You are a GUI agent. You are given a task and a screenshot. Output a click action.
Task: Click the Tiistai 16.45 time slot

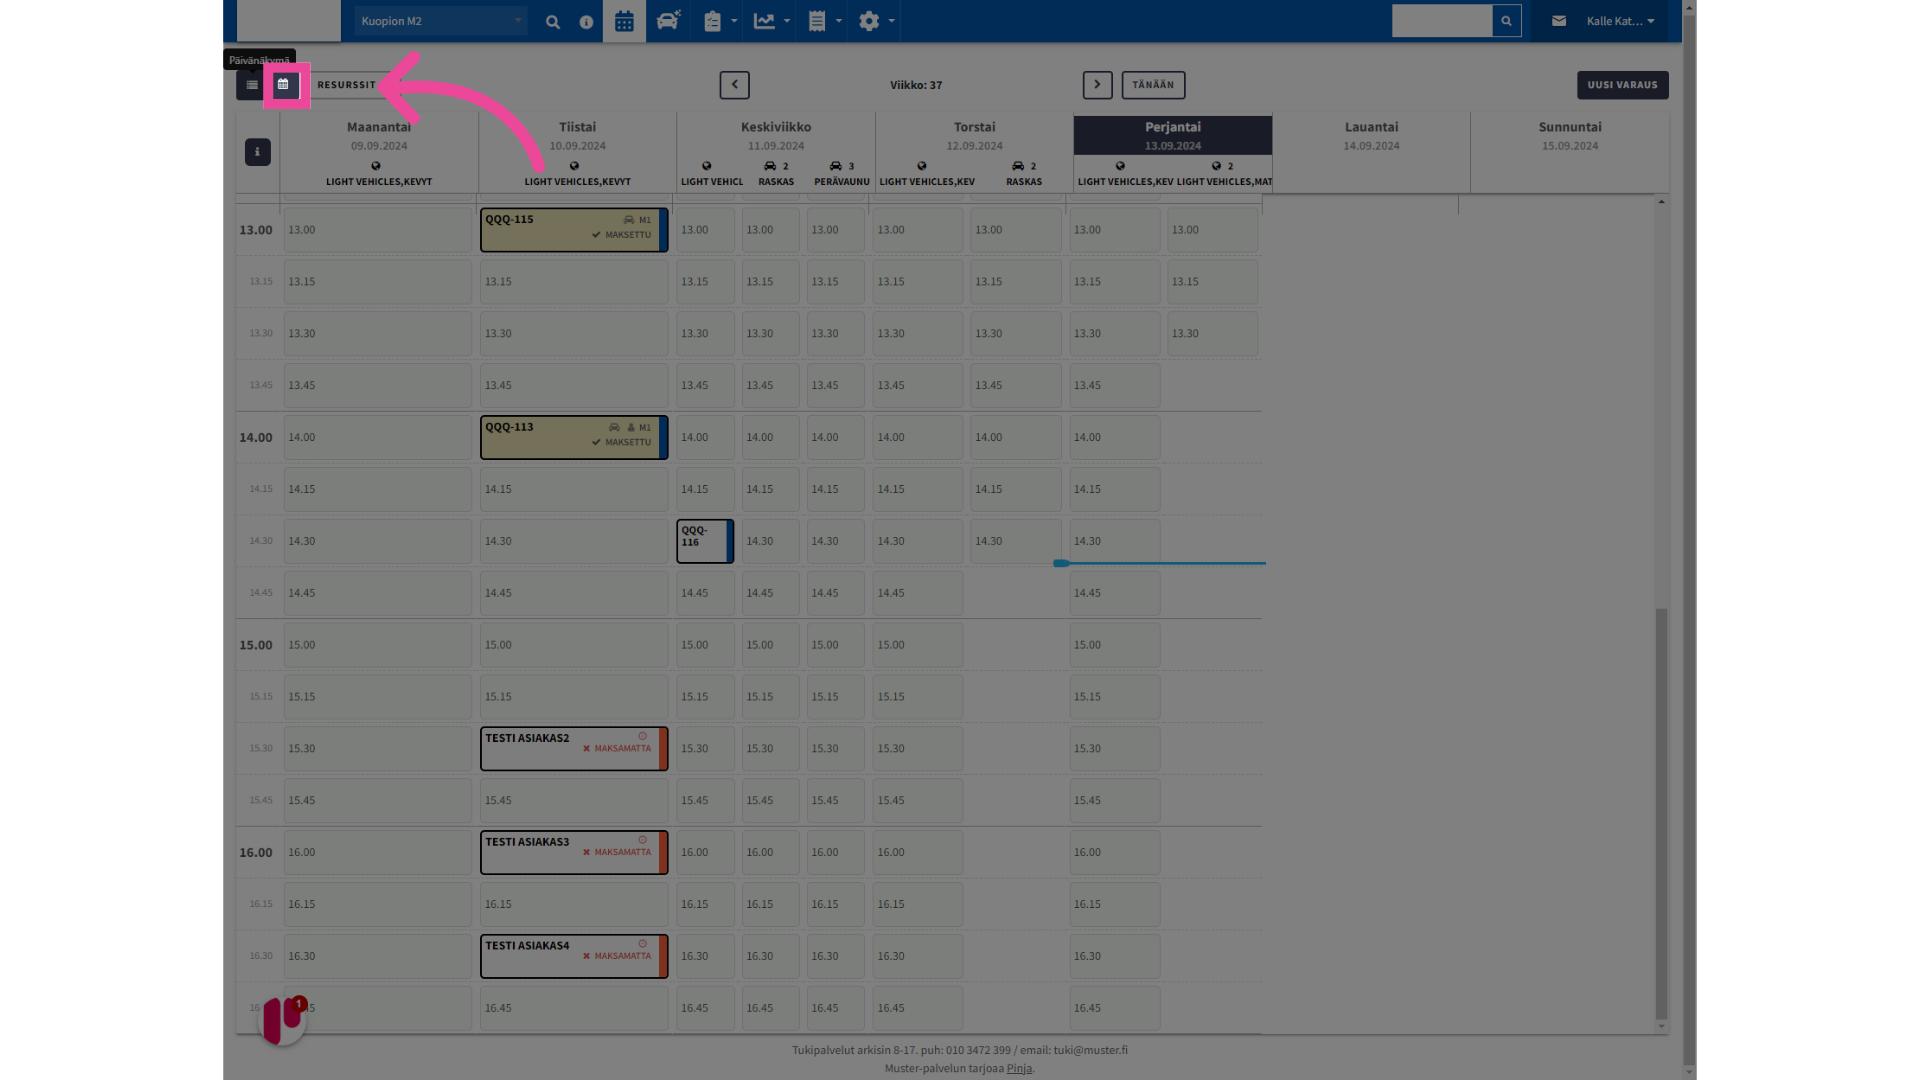pyautogui.click(x=574, y=1008)
